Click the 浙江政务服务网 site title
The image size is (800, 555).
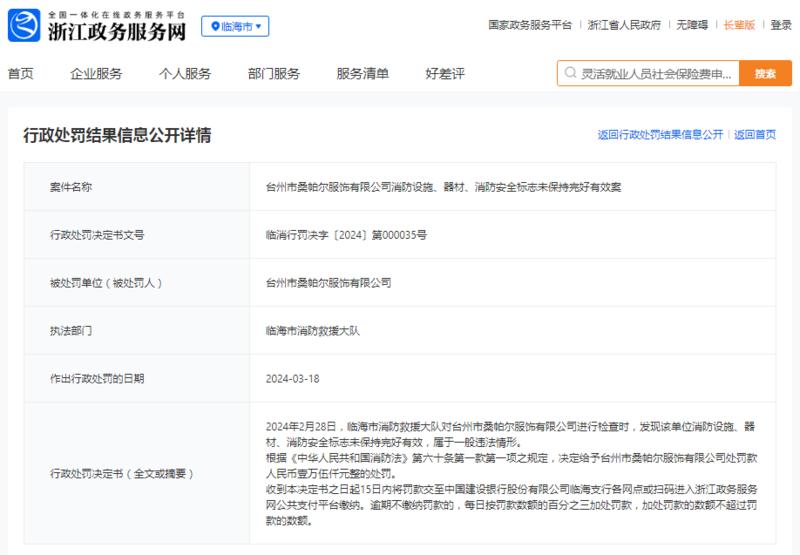[117, 32]
